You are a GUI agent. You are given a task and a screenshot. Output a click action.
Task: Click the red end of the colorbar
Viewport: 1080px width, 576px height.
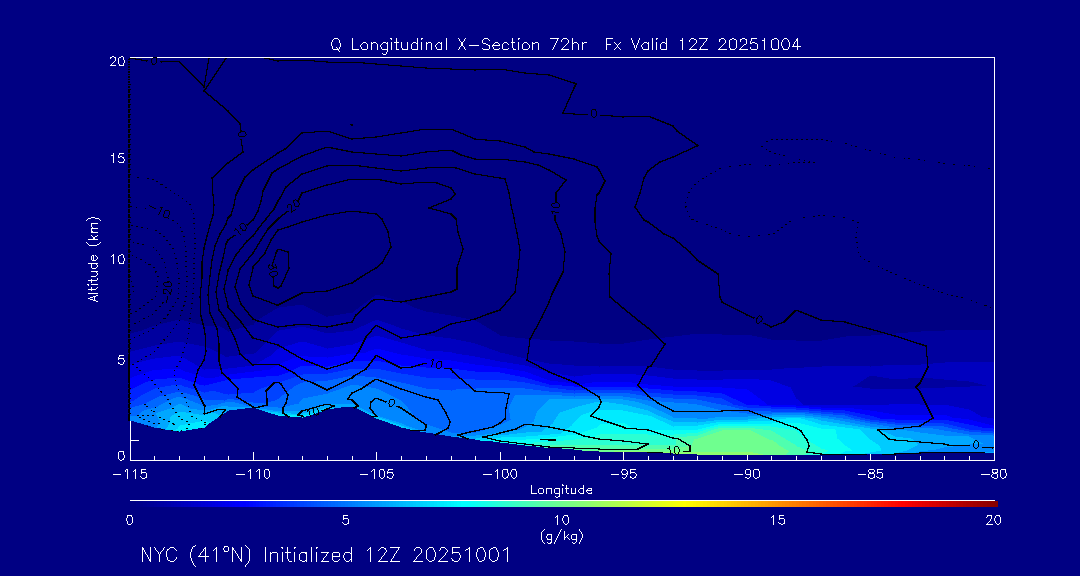[988, 502]
